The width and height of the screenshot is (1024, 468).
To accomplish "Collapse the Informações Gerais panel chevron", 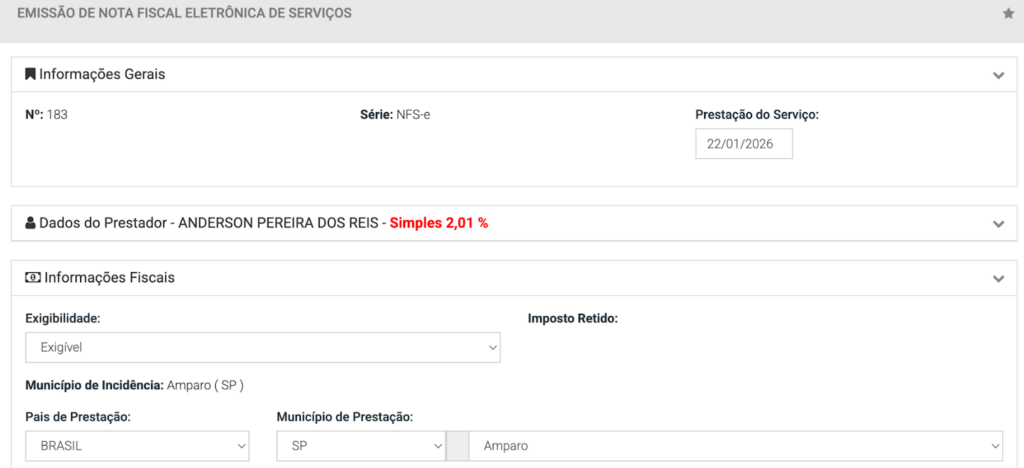I will 998,75.
